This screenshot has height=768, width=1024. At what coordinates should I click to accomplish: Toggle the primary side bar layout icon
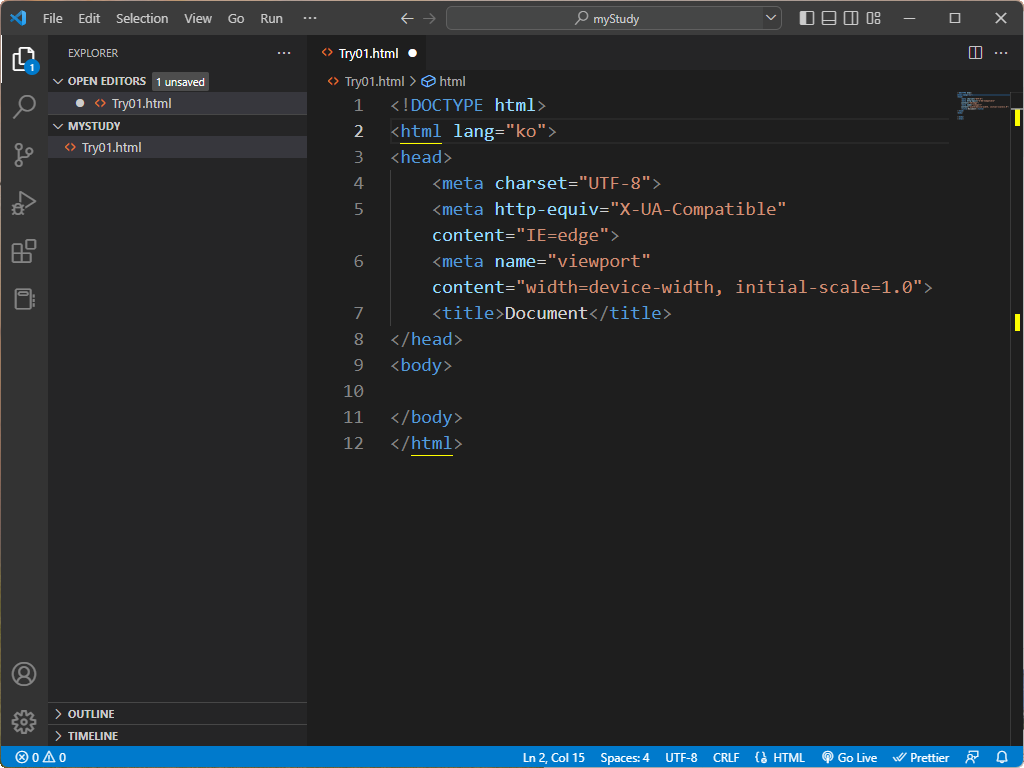[807, 18]
